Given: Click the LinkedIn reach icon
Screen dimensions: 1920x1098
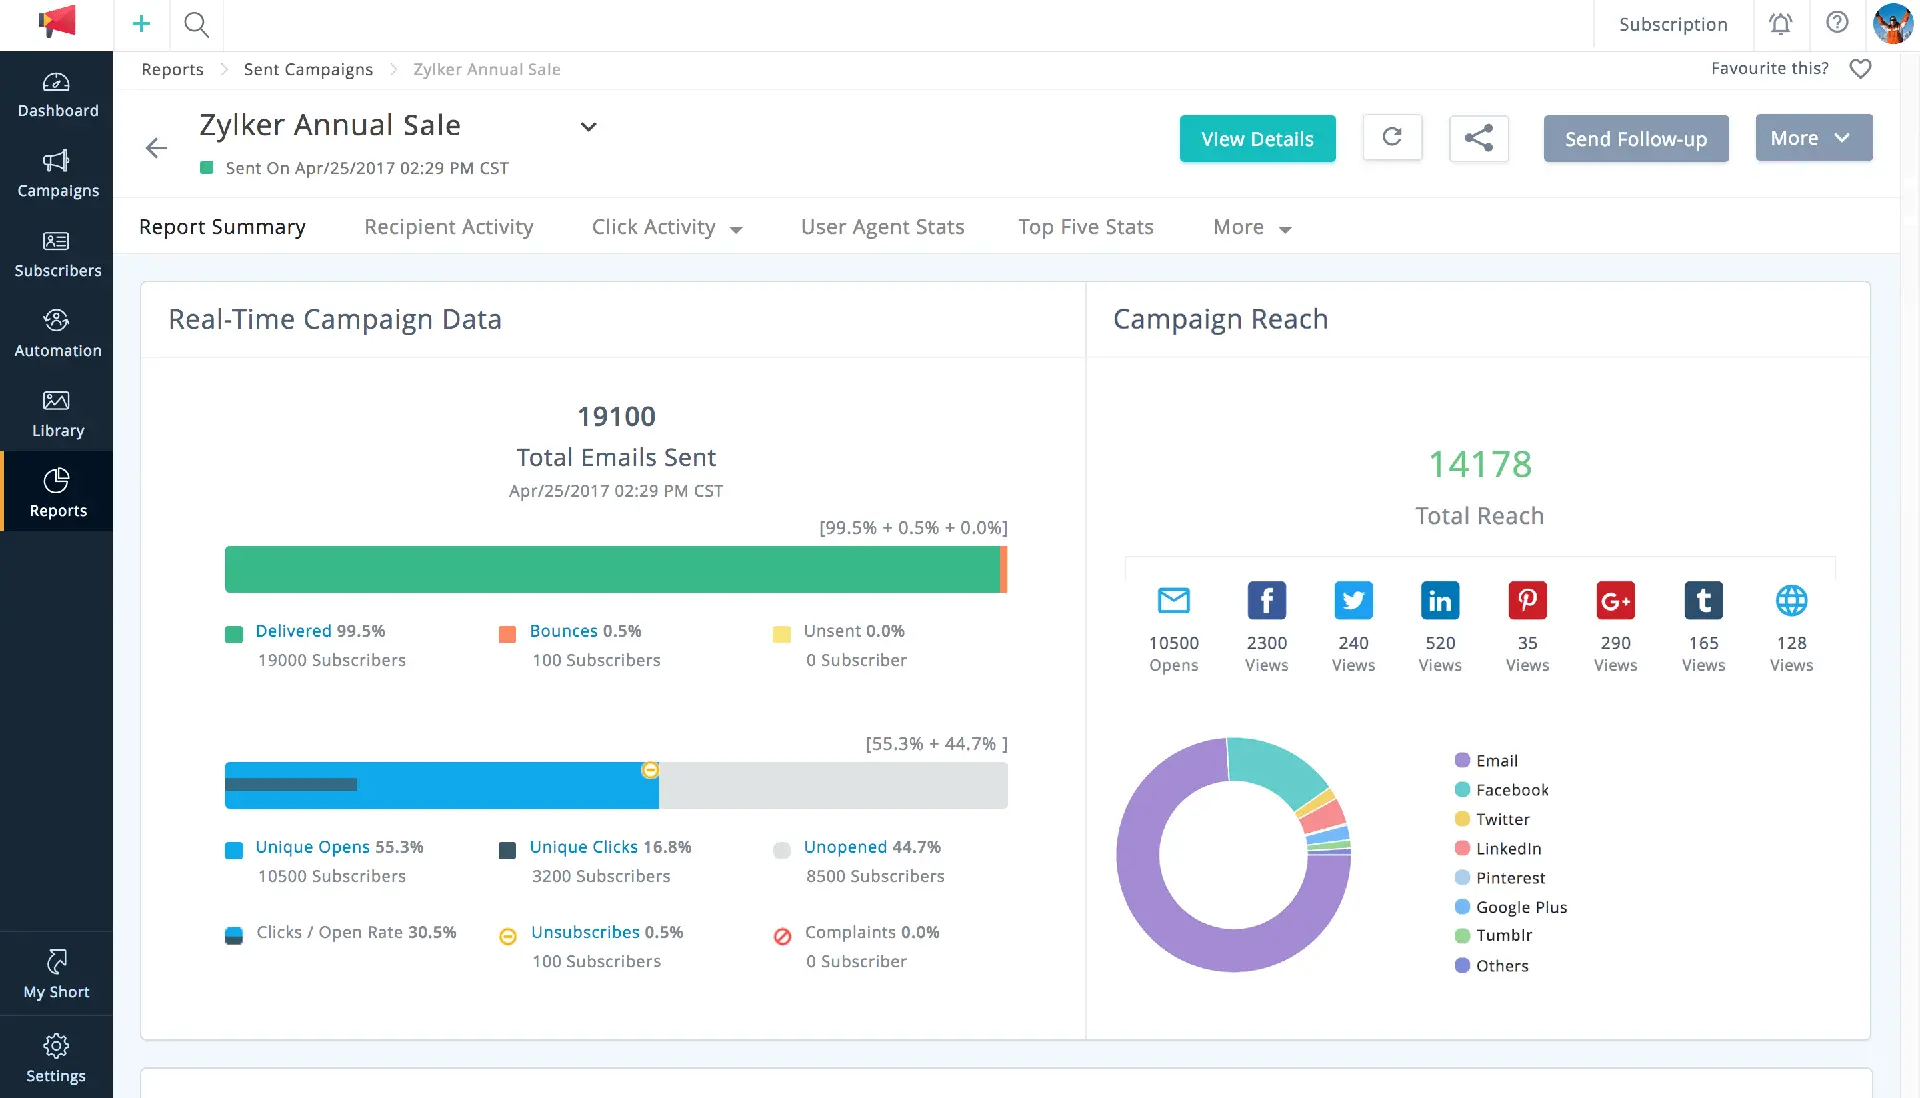Looking at the screenshot, I should pos(1440,600).
